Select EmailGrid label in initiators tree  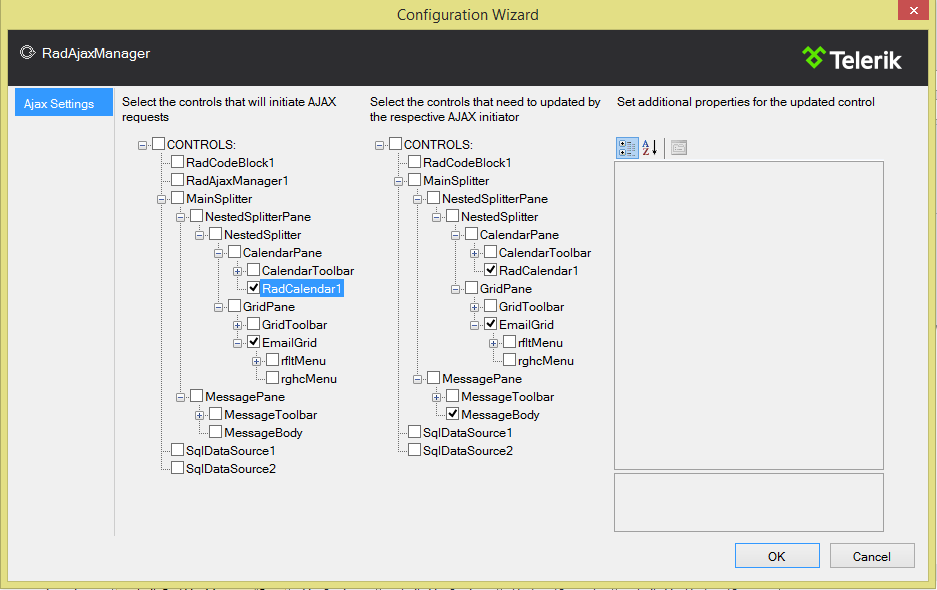[290, 343]
